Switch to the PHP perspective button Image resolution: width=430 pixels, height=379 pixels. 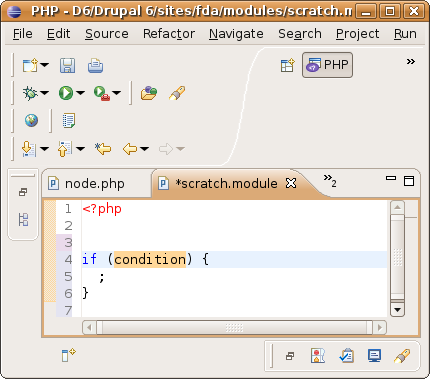[327, 65]
